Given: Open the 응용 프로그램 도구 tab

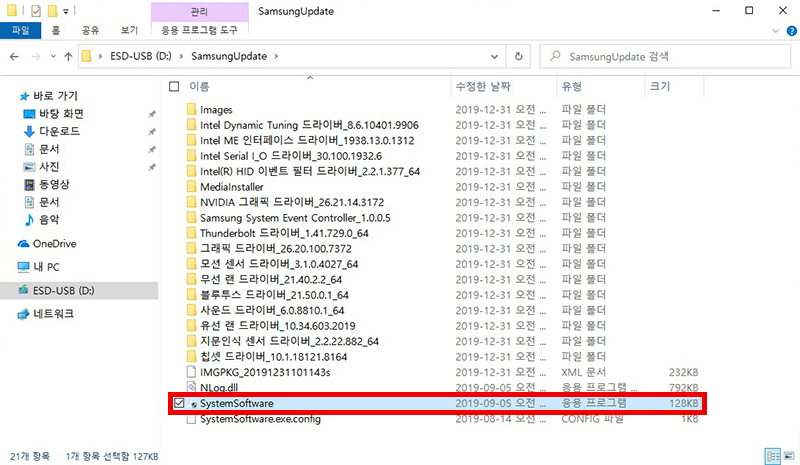Looking at the screenshot, I should tap(199, 31).
